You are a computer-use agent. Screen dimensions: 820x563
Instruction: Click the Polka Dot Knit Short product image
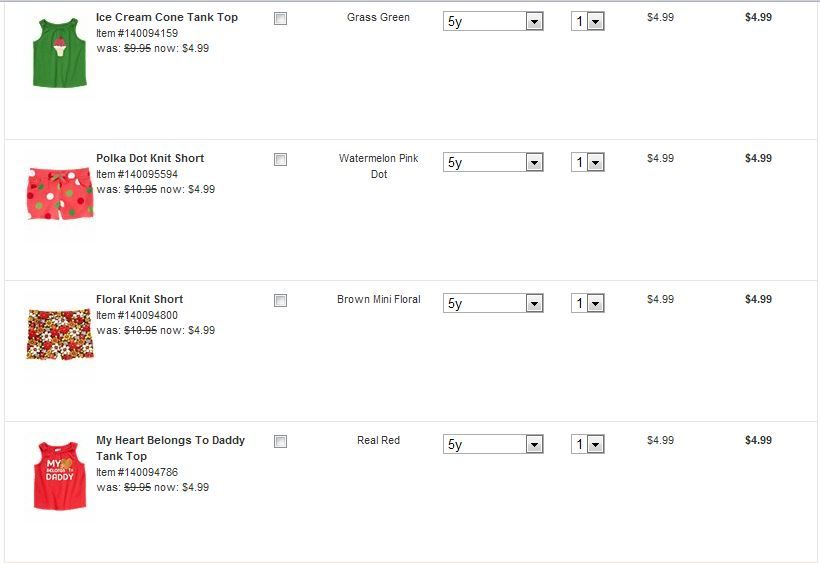click(59, 192)
